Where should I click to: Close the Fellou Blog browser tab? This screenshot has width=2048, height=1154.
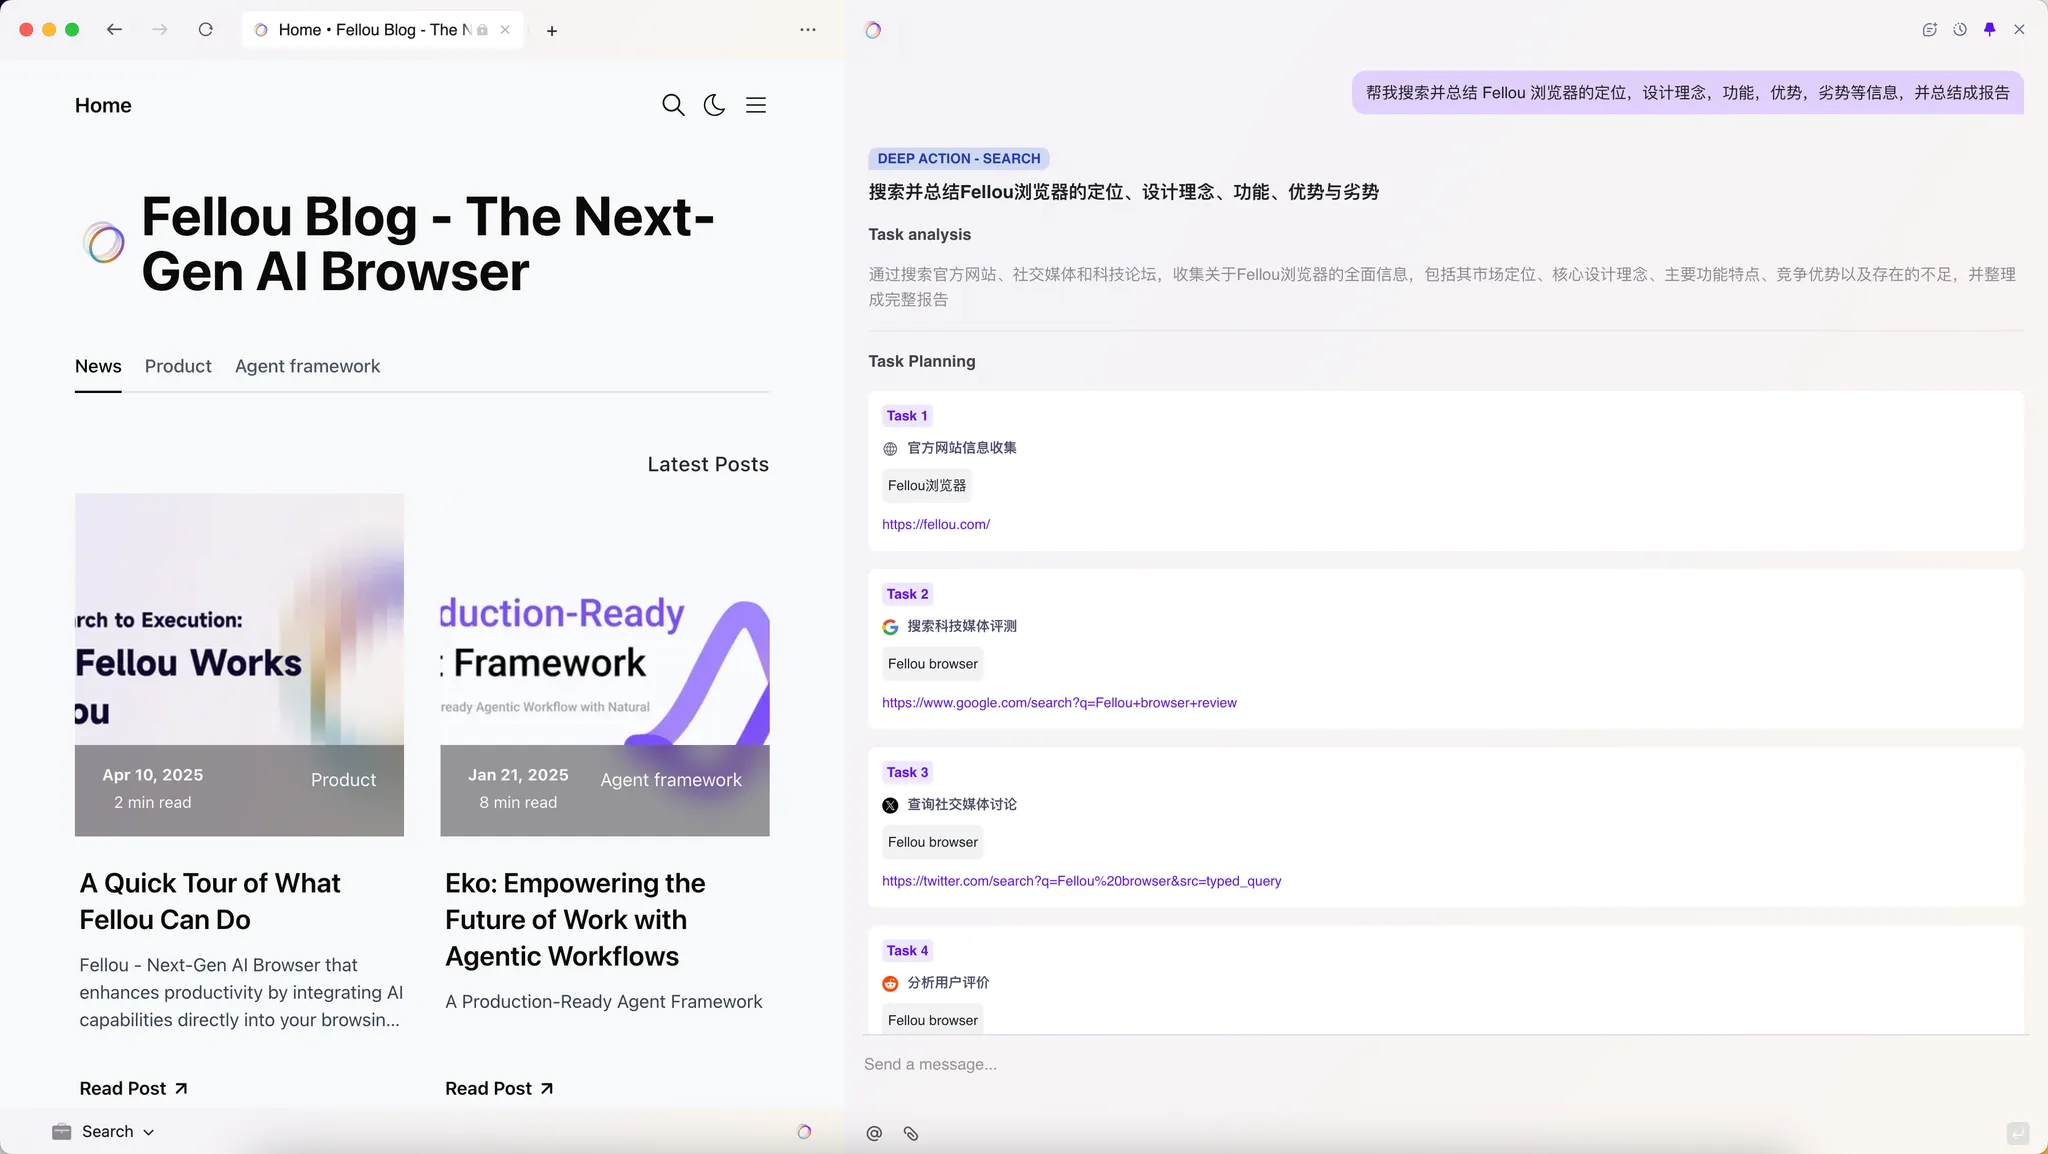tap(506, 30)
